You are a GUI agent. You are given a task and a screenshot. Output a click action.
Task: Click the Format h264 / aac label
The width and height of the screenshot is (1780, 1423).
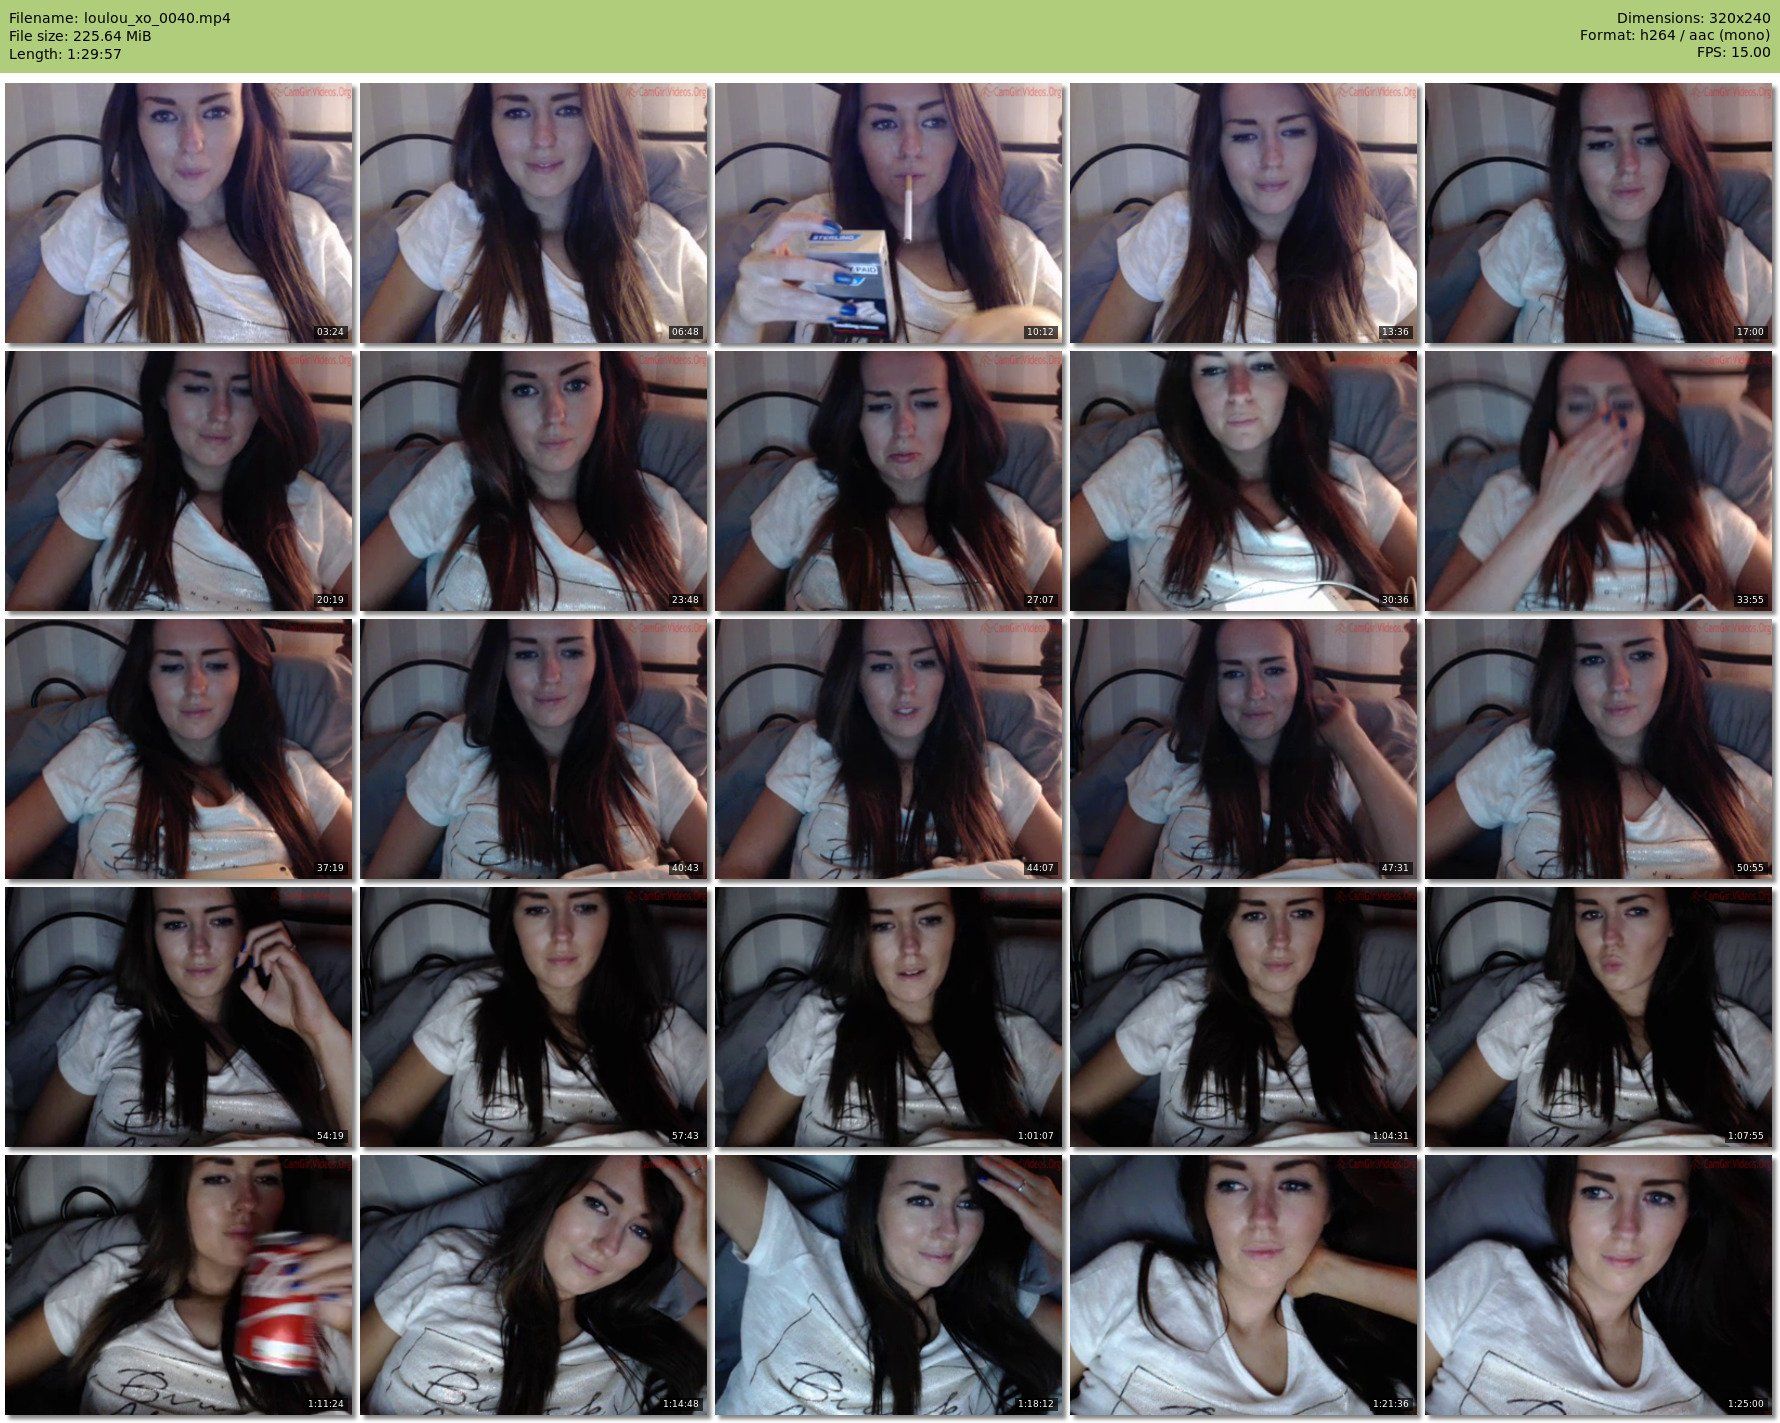point(1674,36)
